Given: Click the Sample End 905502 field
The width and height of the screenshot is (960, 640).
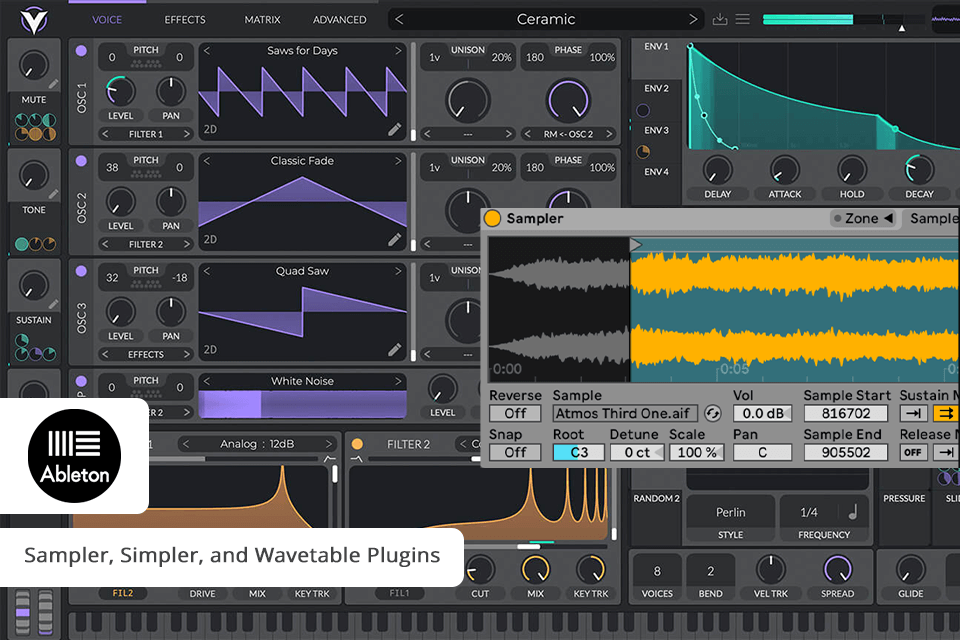Looking at the screenshot, I should tap(846, 453).
